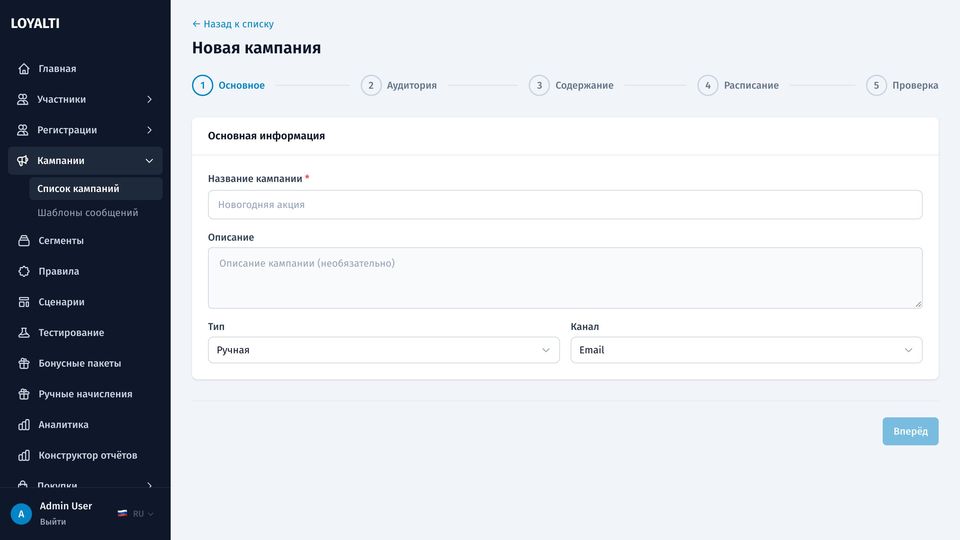Click the LOYALTI logo
Screen dimensions: 960x540
point(35,23)
